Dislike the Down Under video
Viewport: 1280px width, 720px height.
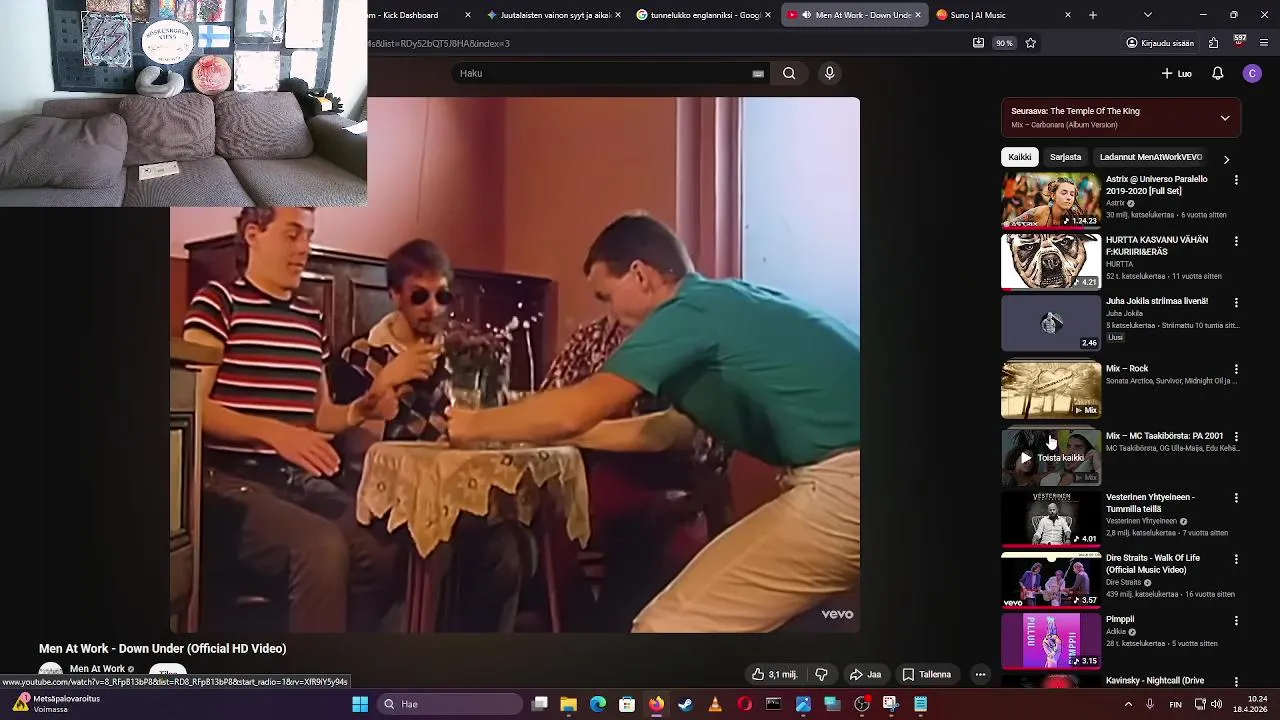pos(821,674)
